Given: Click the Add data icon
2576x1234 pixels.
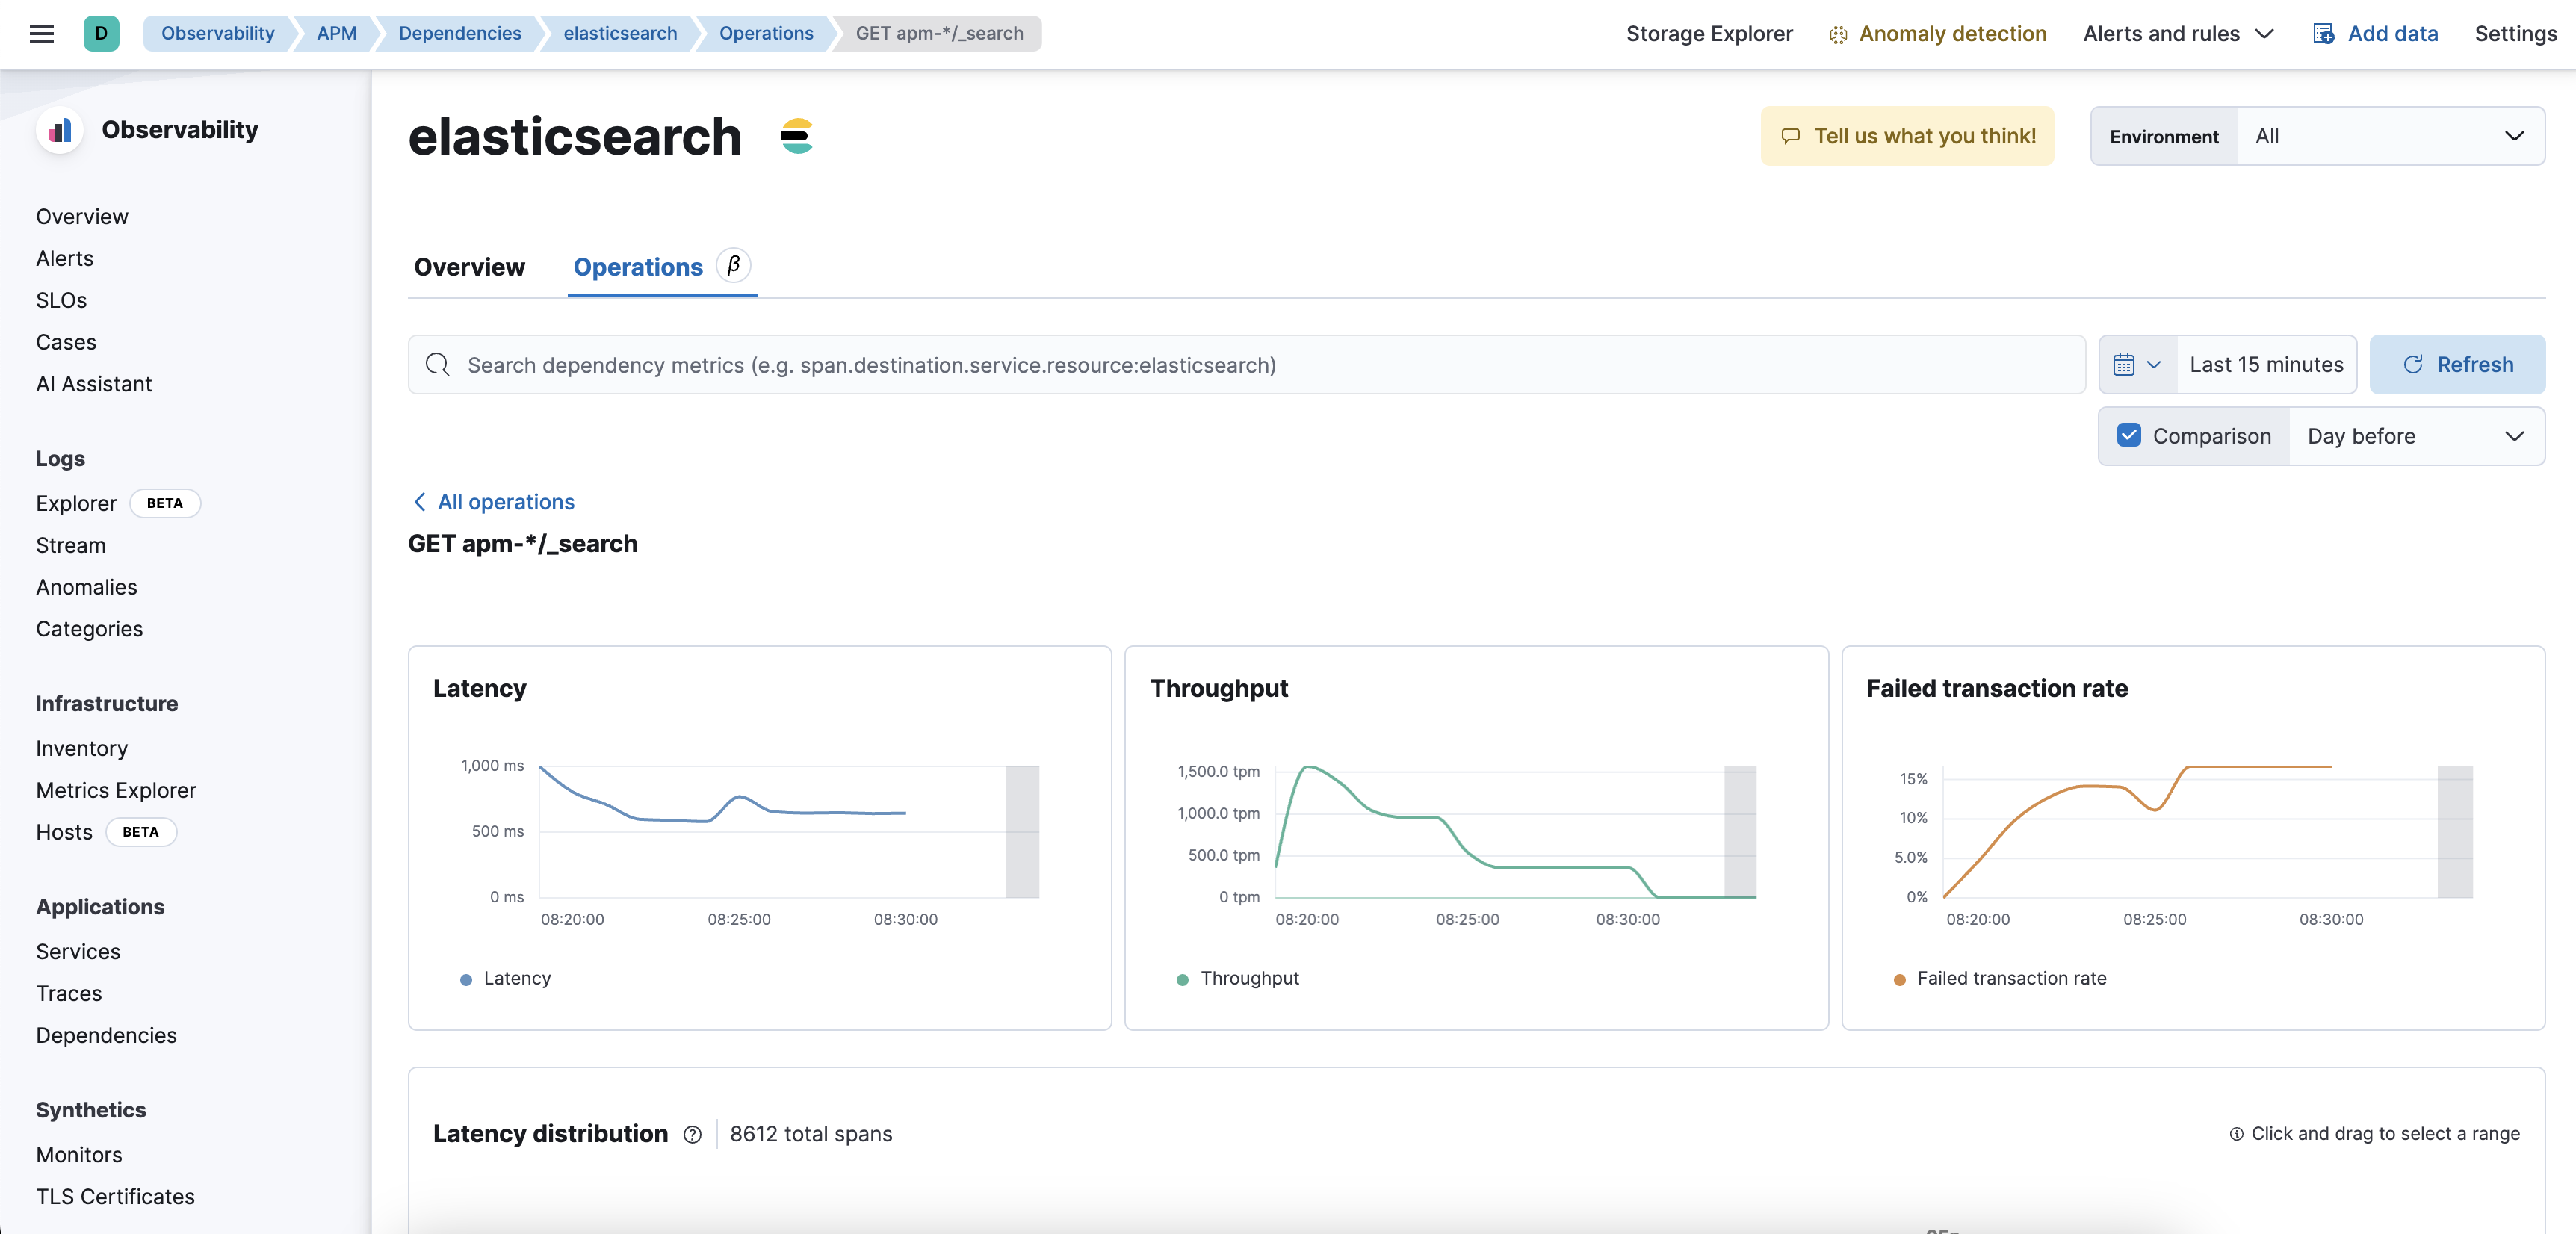Looking at the screenshot, I should (2324, 34).
